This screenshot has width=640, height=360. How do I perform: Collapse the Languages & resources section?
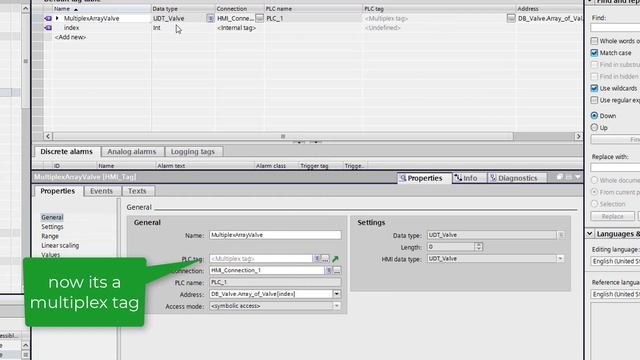click(x=590, y=234)
